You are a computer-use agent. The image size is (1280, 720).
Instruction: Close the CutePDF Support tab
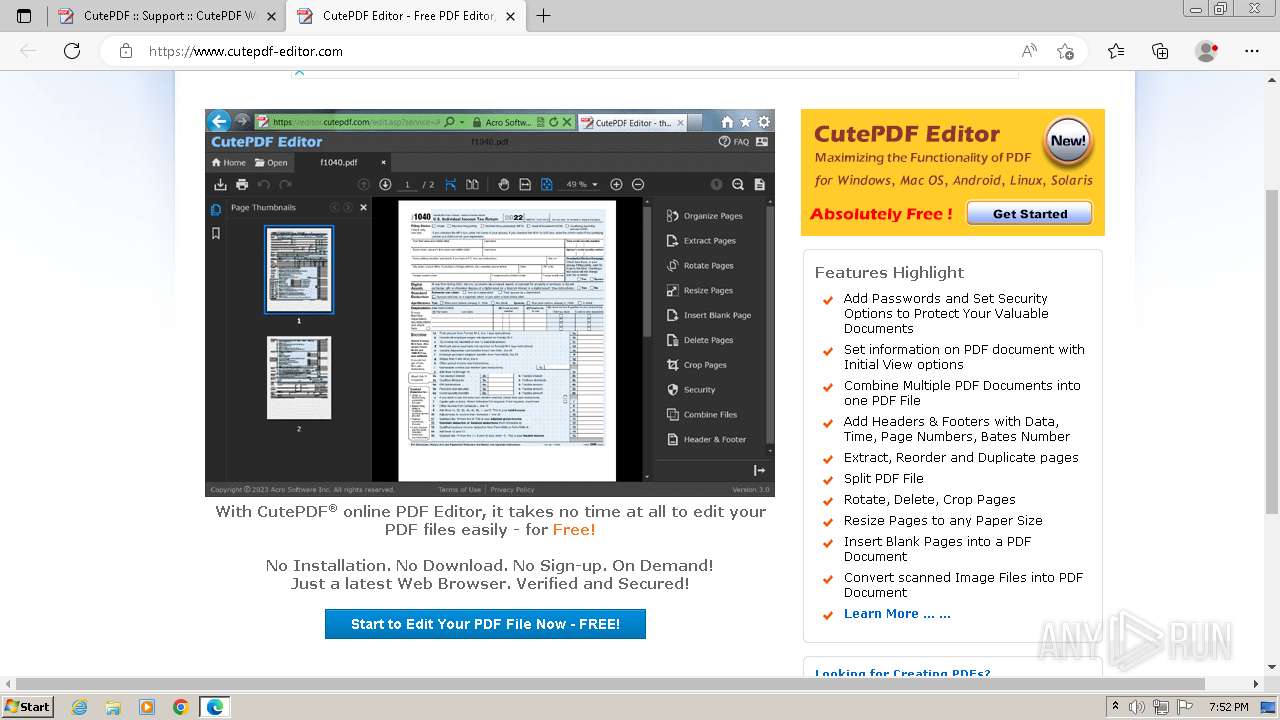point(271,16)
